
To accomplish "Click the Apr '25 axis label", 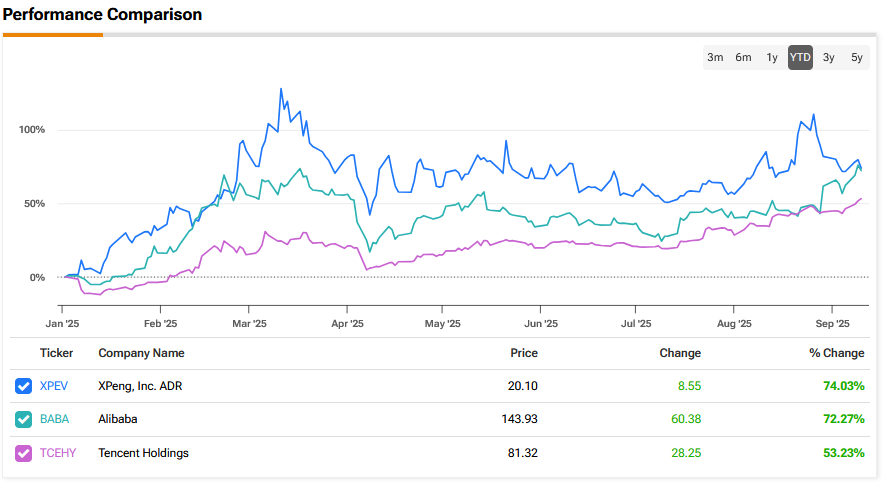I will pyautogui.click(x=347, y=324).
